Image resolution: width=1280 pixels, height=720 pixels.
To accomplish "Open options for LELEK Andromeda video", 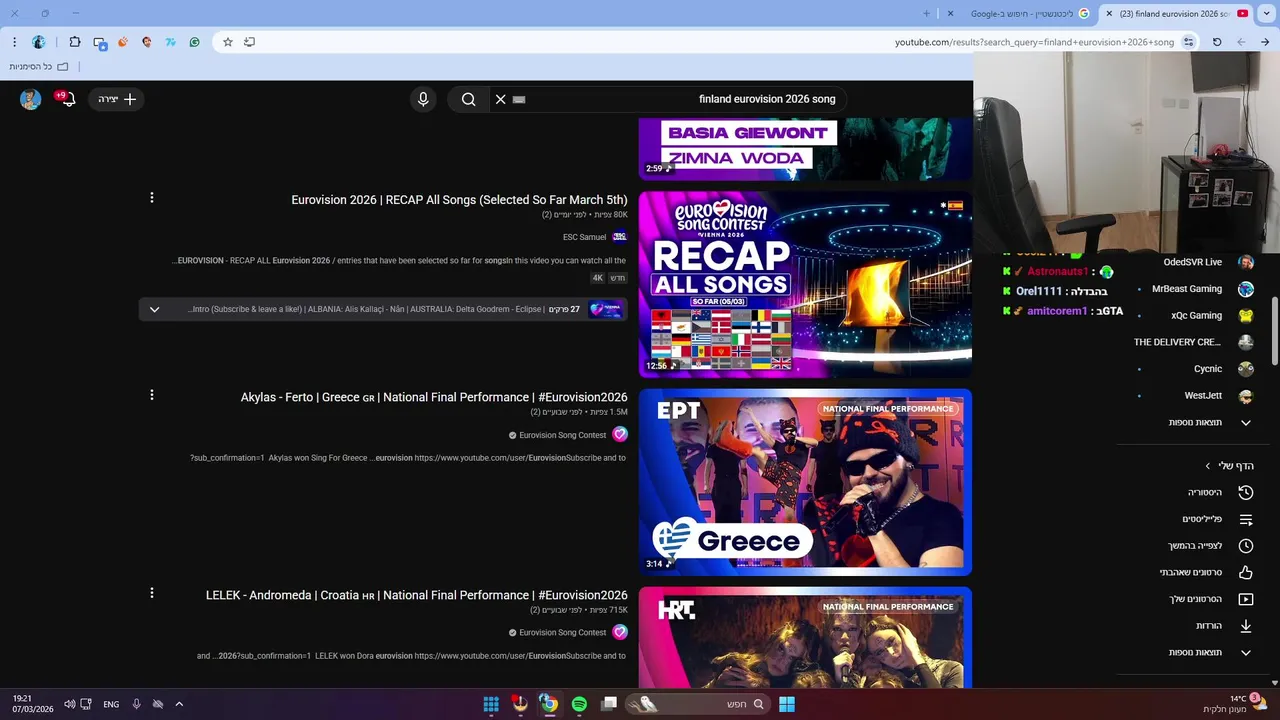I will tap(152, 593).
